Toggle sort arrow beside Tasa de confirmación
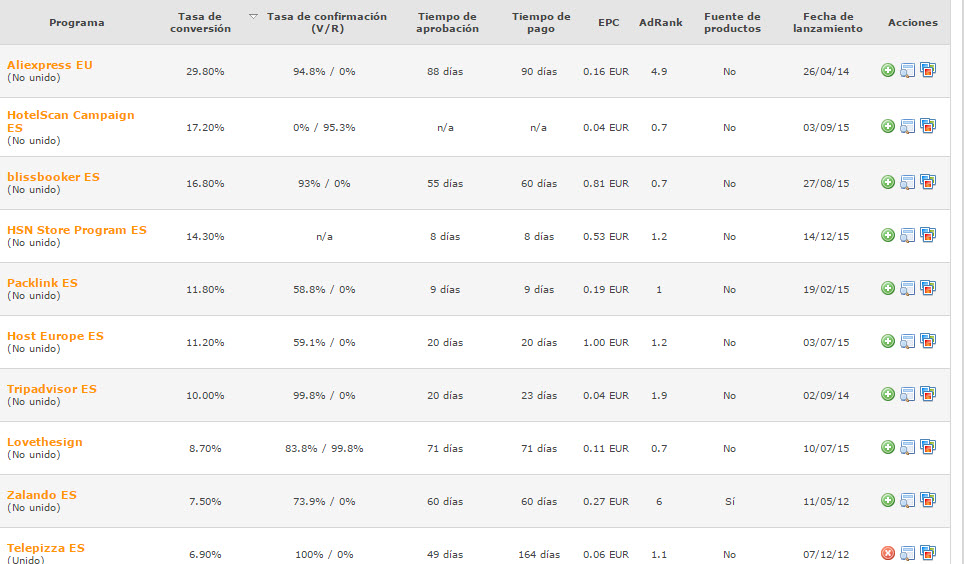 coord(253,17)
